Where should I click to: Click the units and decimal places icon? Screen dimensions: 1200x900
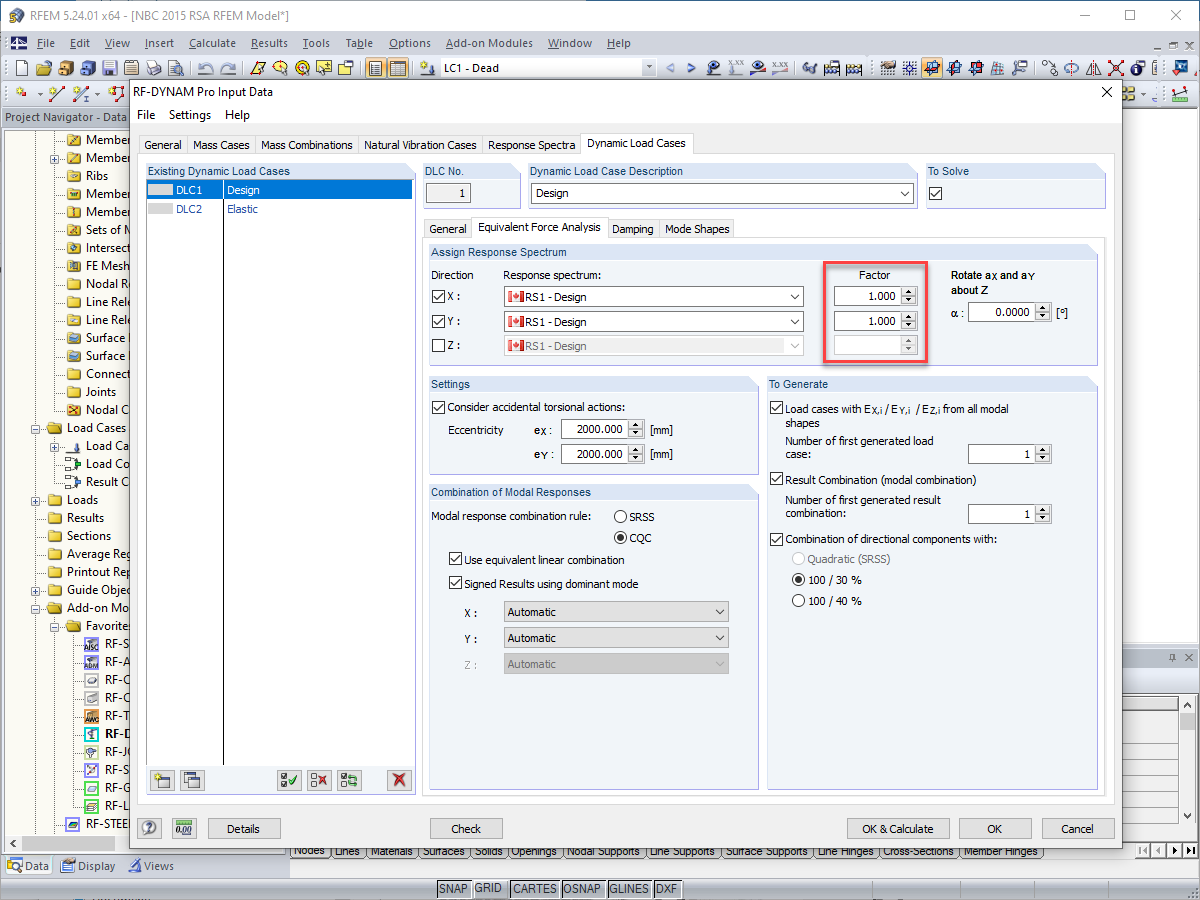[x=184, y=828]
